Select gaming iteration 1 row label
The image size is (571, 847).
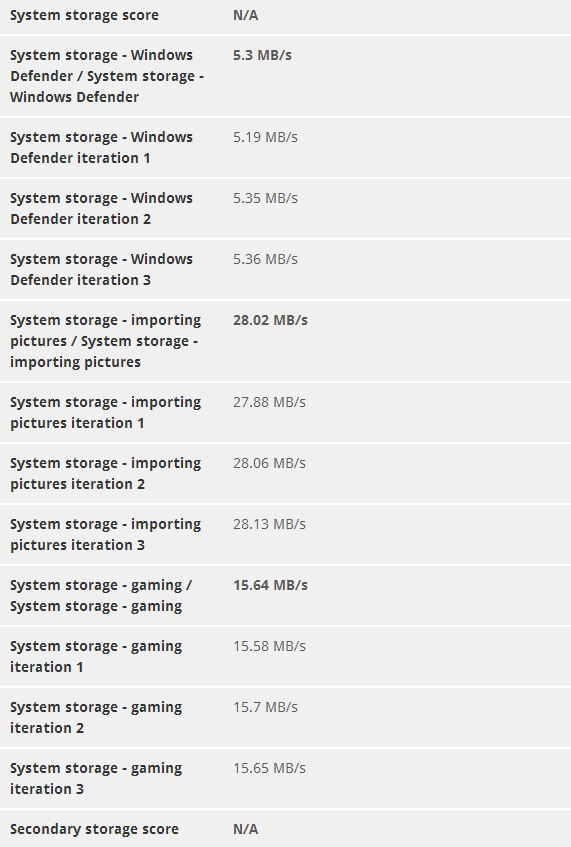point(96,657)
